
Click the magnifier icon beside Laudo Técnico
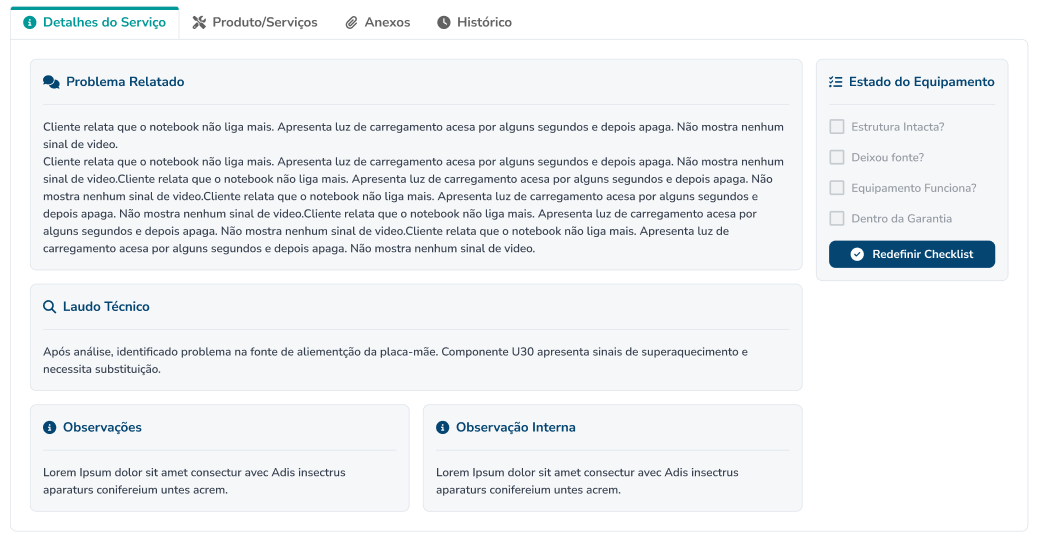click(50, 307)
